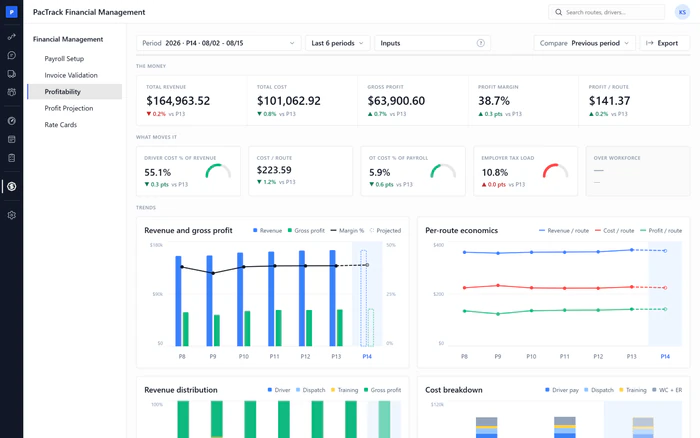Toggle Projected series in legend
Viewport: 700px width, 438px height.
[385, 230]
